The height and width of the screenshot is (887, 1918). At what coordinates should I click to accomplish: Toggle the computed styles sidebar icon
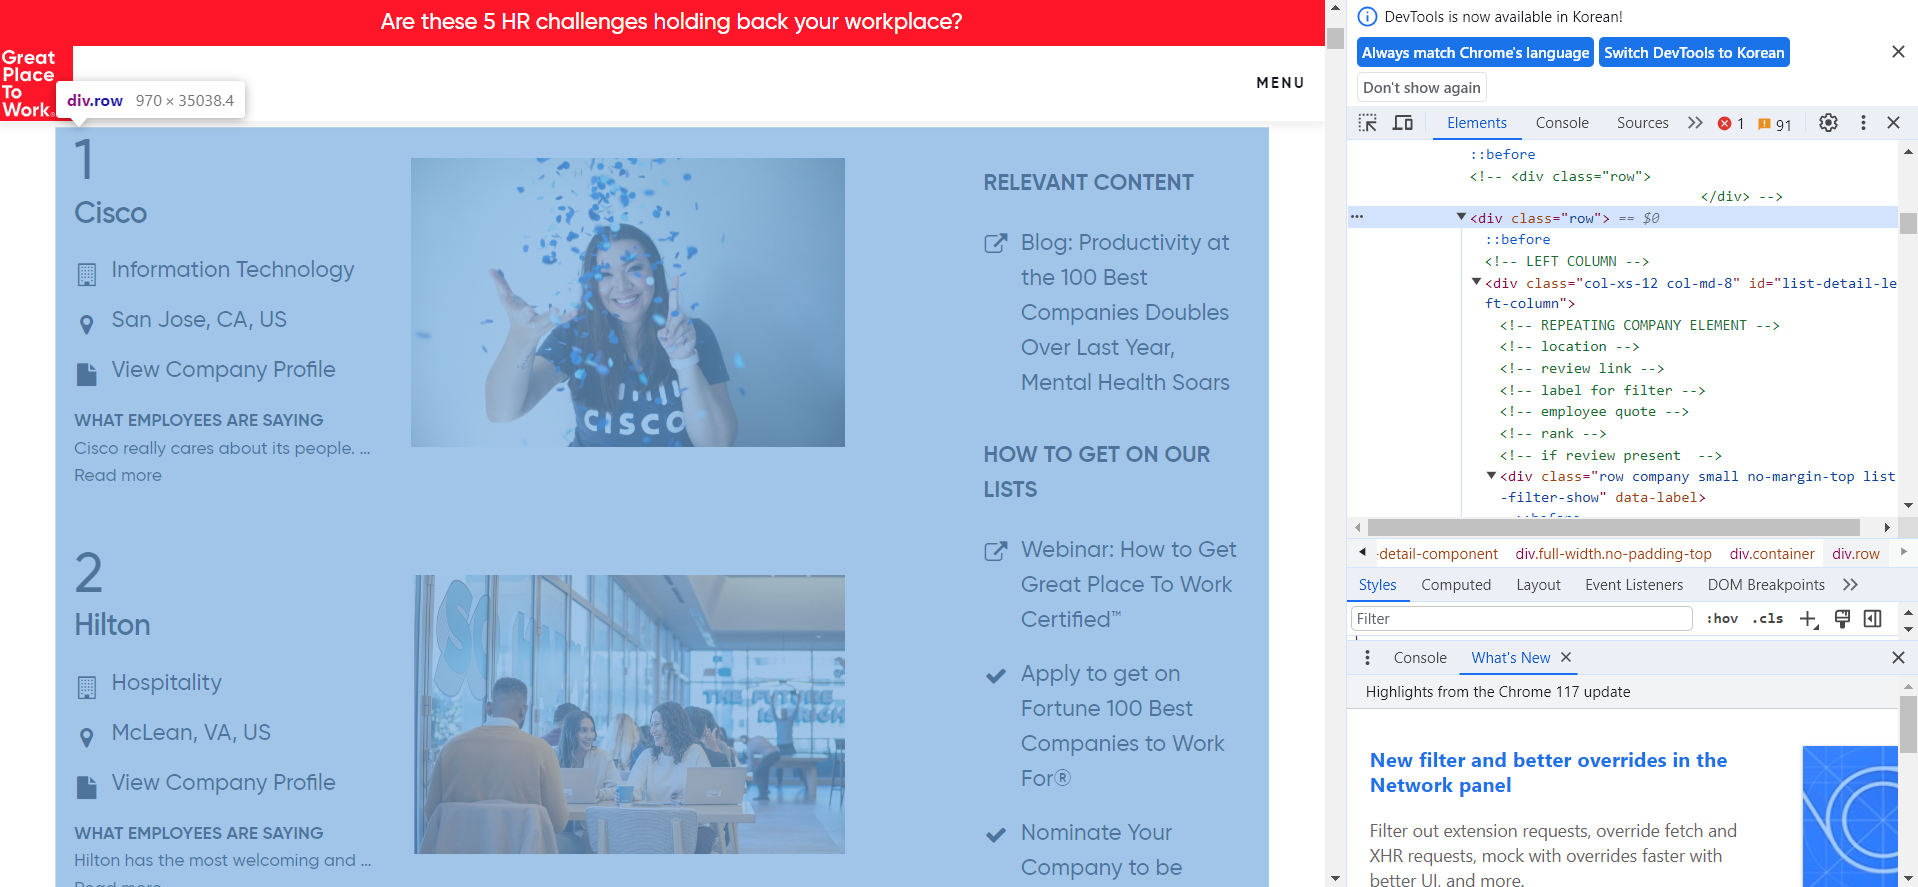[x=1873, y=619]
